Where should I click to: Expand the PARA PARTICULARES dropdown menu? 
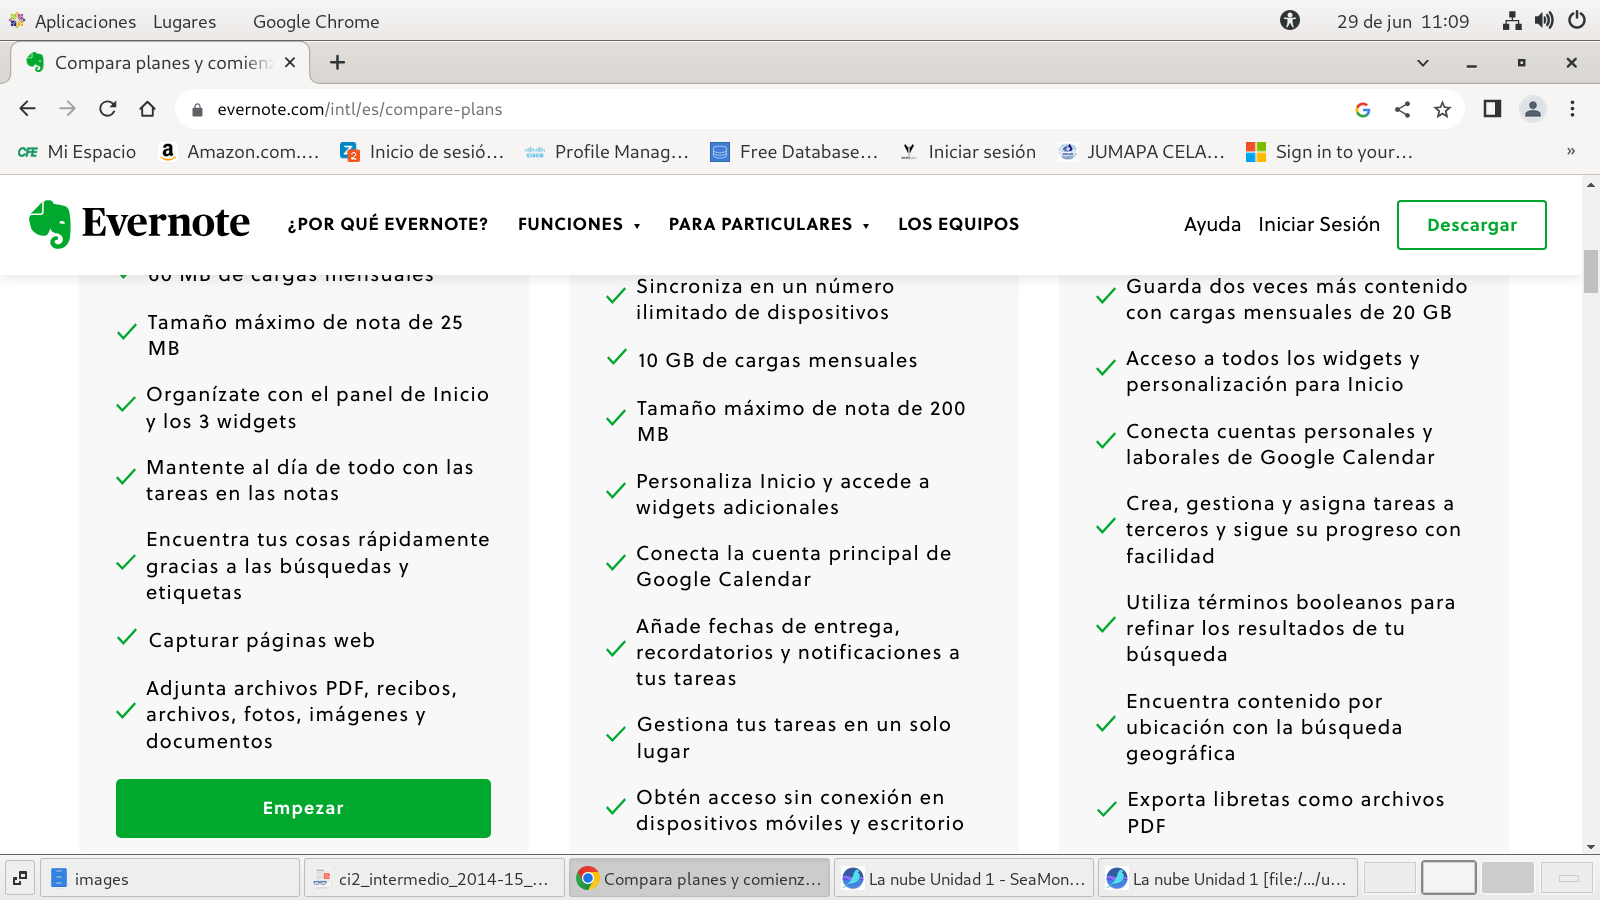point(768,224)
